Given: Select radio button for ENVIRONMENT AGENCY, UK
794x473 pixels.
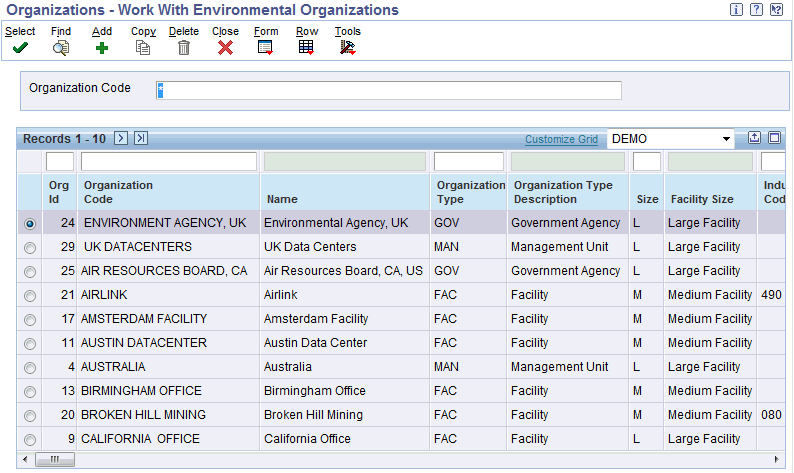Looking at the screenshot, I should (x=30, y=223).
